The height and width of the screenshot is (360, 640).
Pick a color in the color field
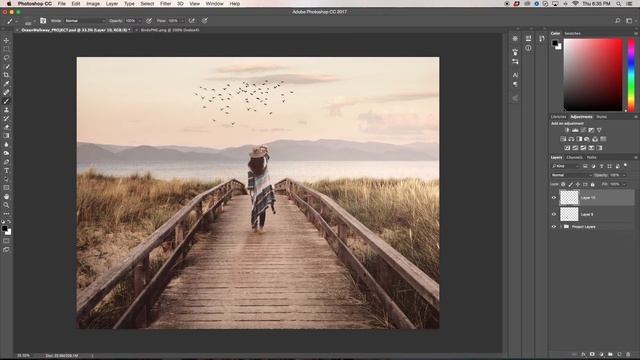[593, 75]
